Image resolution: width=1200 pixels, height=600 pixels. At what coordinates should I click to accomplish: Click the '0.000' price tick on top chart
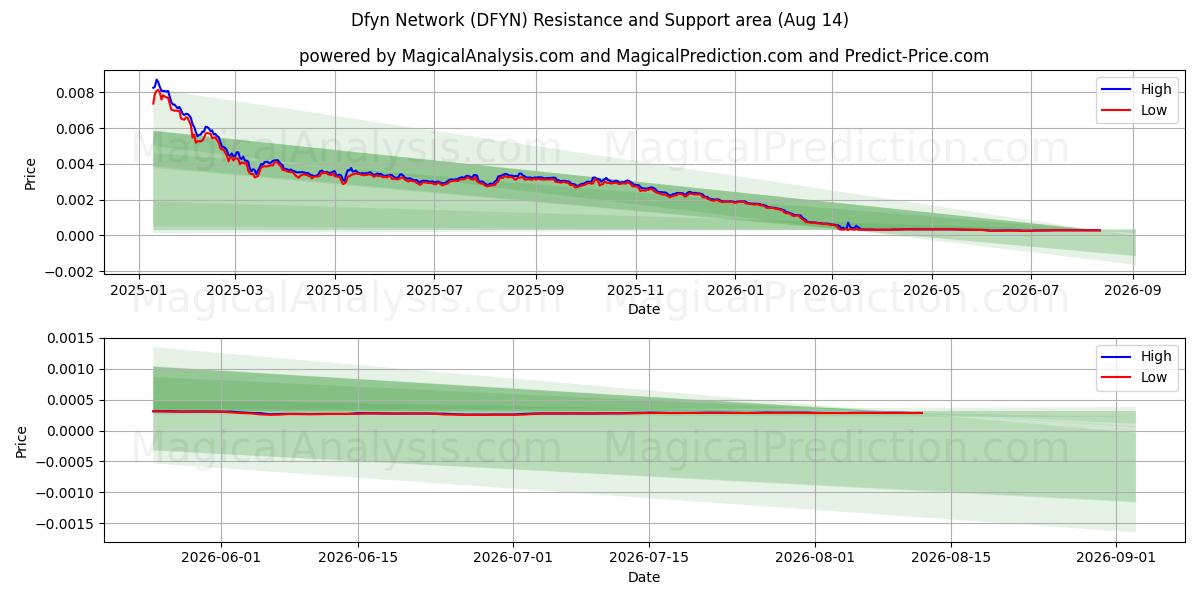[75, 236]
